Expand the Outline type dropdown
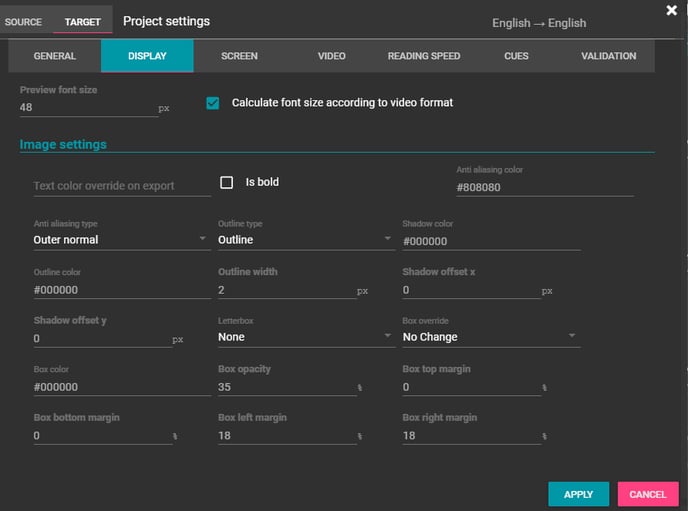The width and height of the screenshot is (688, 511). (x=305, y=240)
